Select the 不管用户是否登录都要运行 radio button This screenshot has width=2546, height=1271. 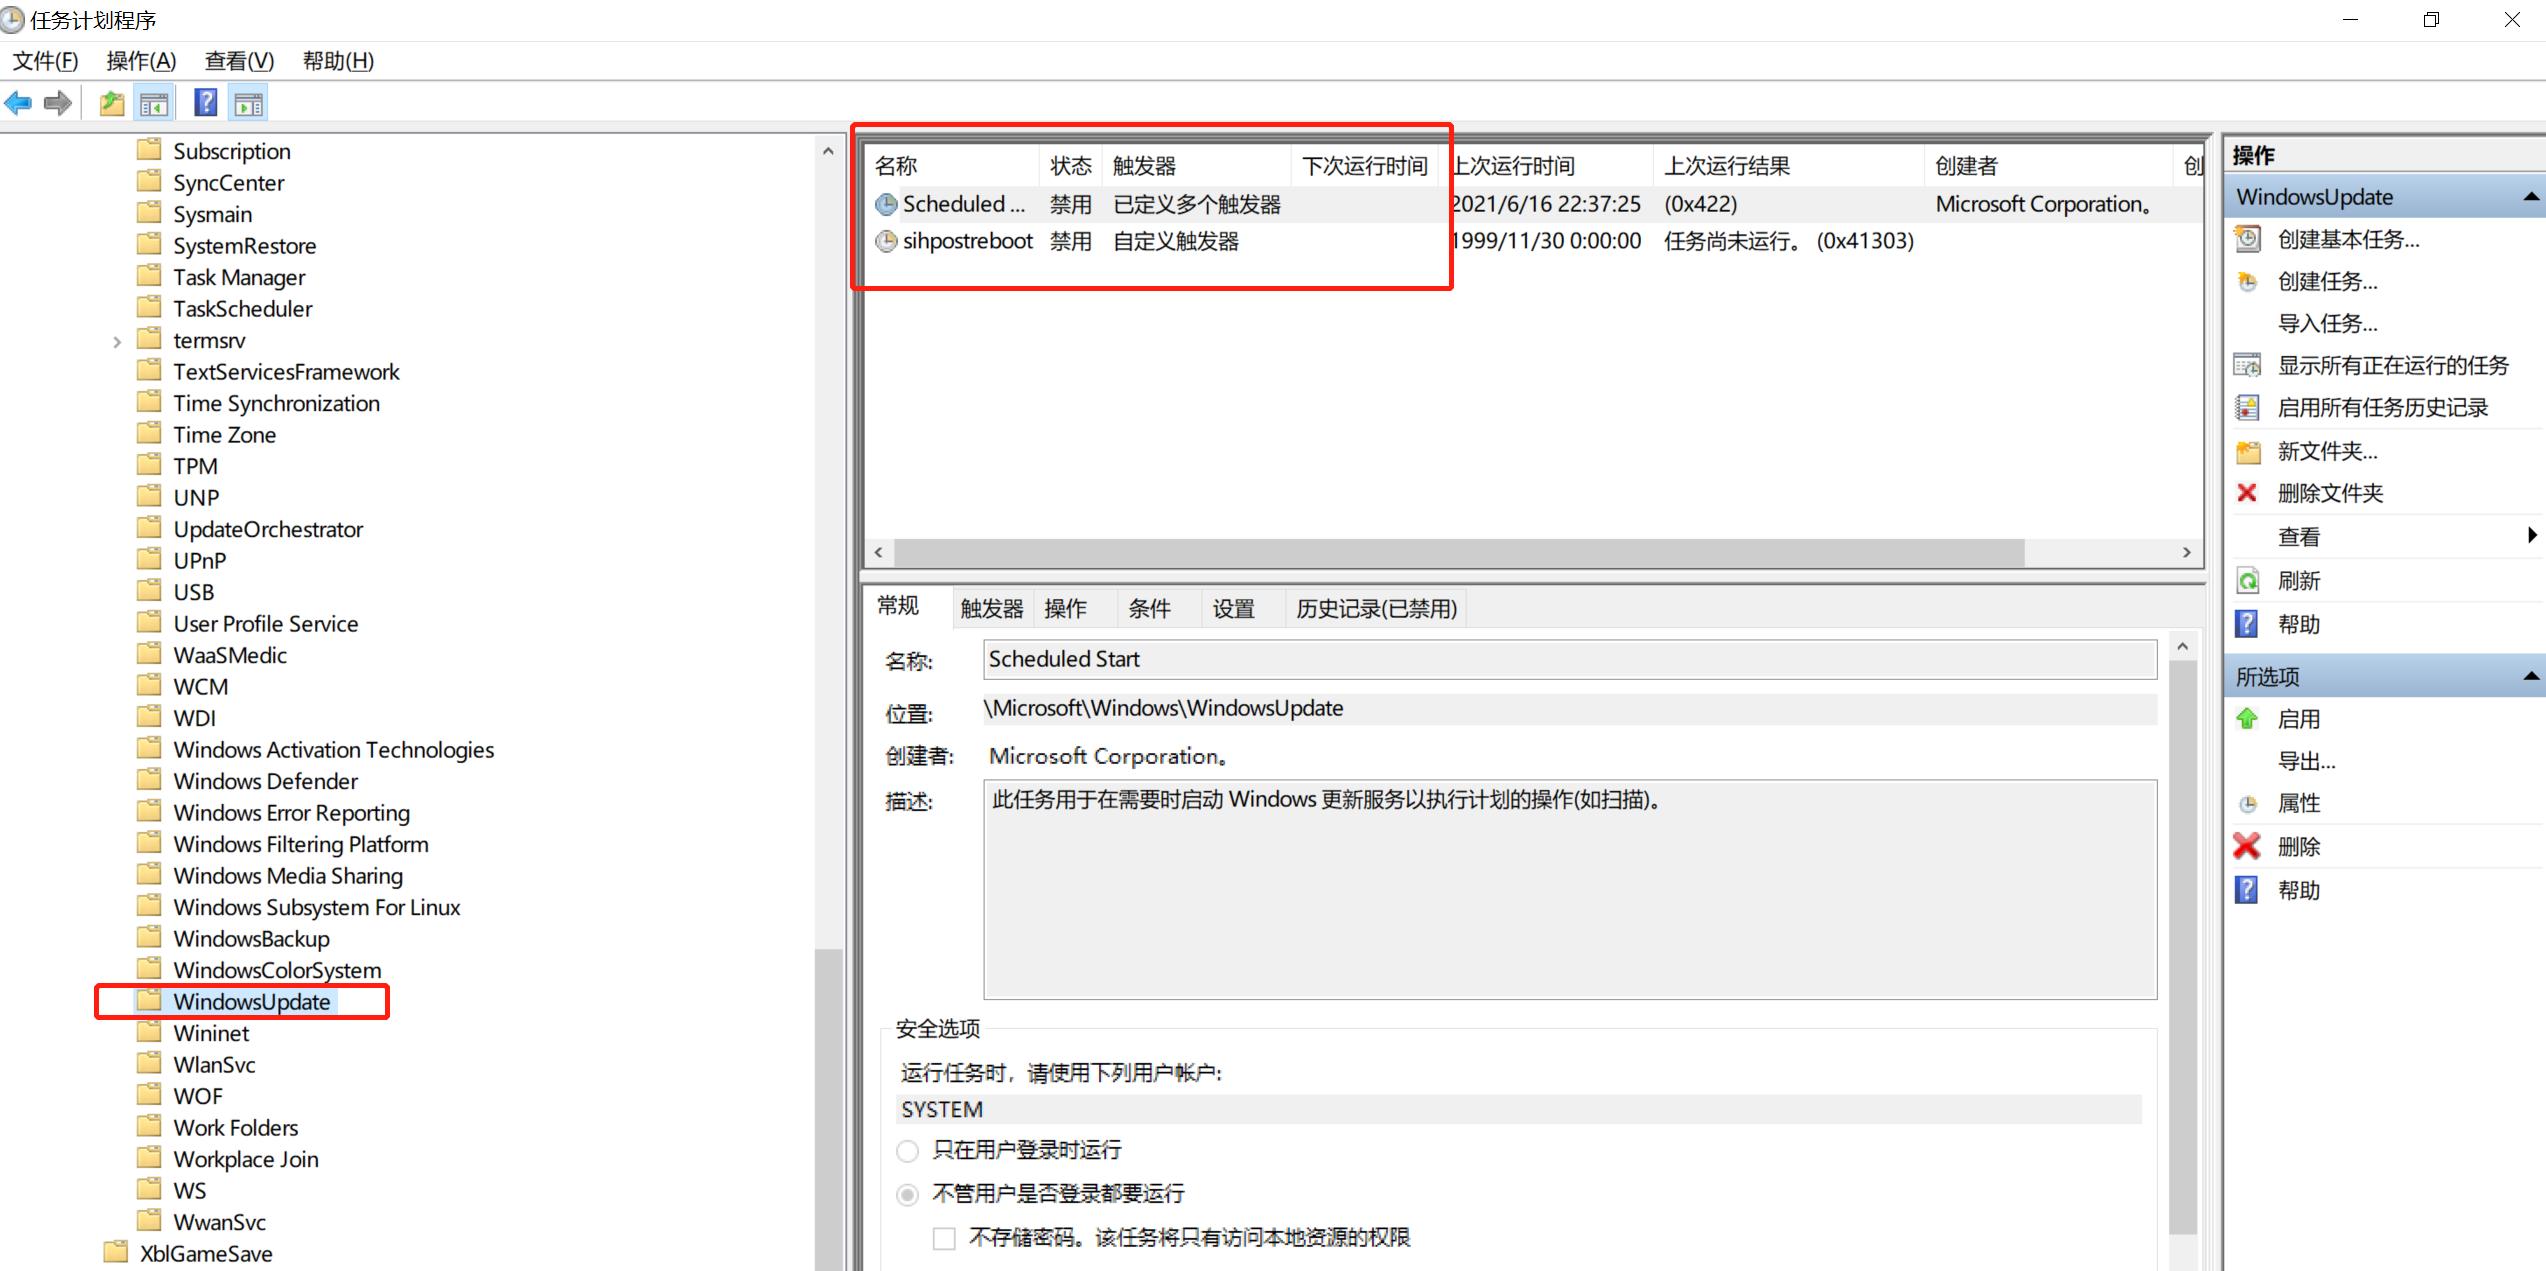(907, 1194)
